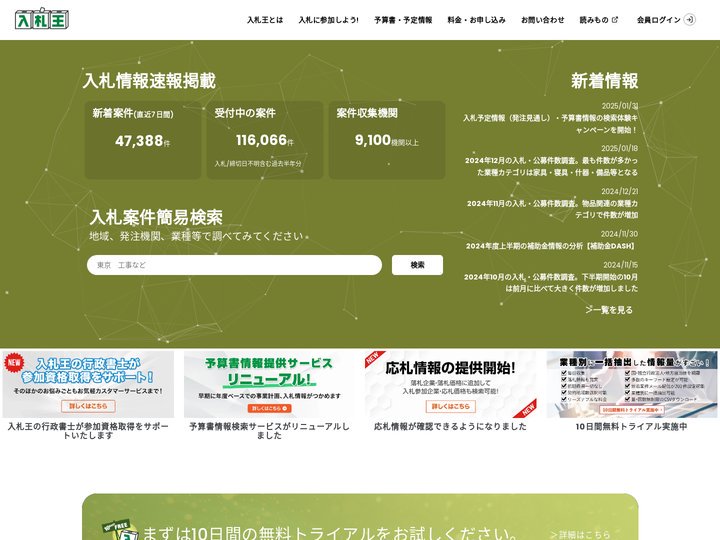Screen dimensions: 720x540
Task: Click the 入札王 logo
Action: [42, 19]
